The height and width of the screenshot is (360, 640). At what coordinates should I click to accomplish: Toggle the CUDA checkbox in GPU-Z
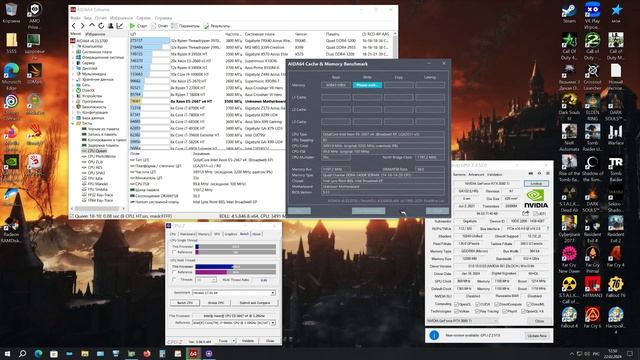(478, 304)
